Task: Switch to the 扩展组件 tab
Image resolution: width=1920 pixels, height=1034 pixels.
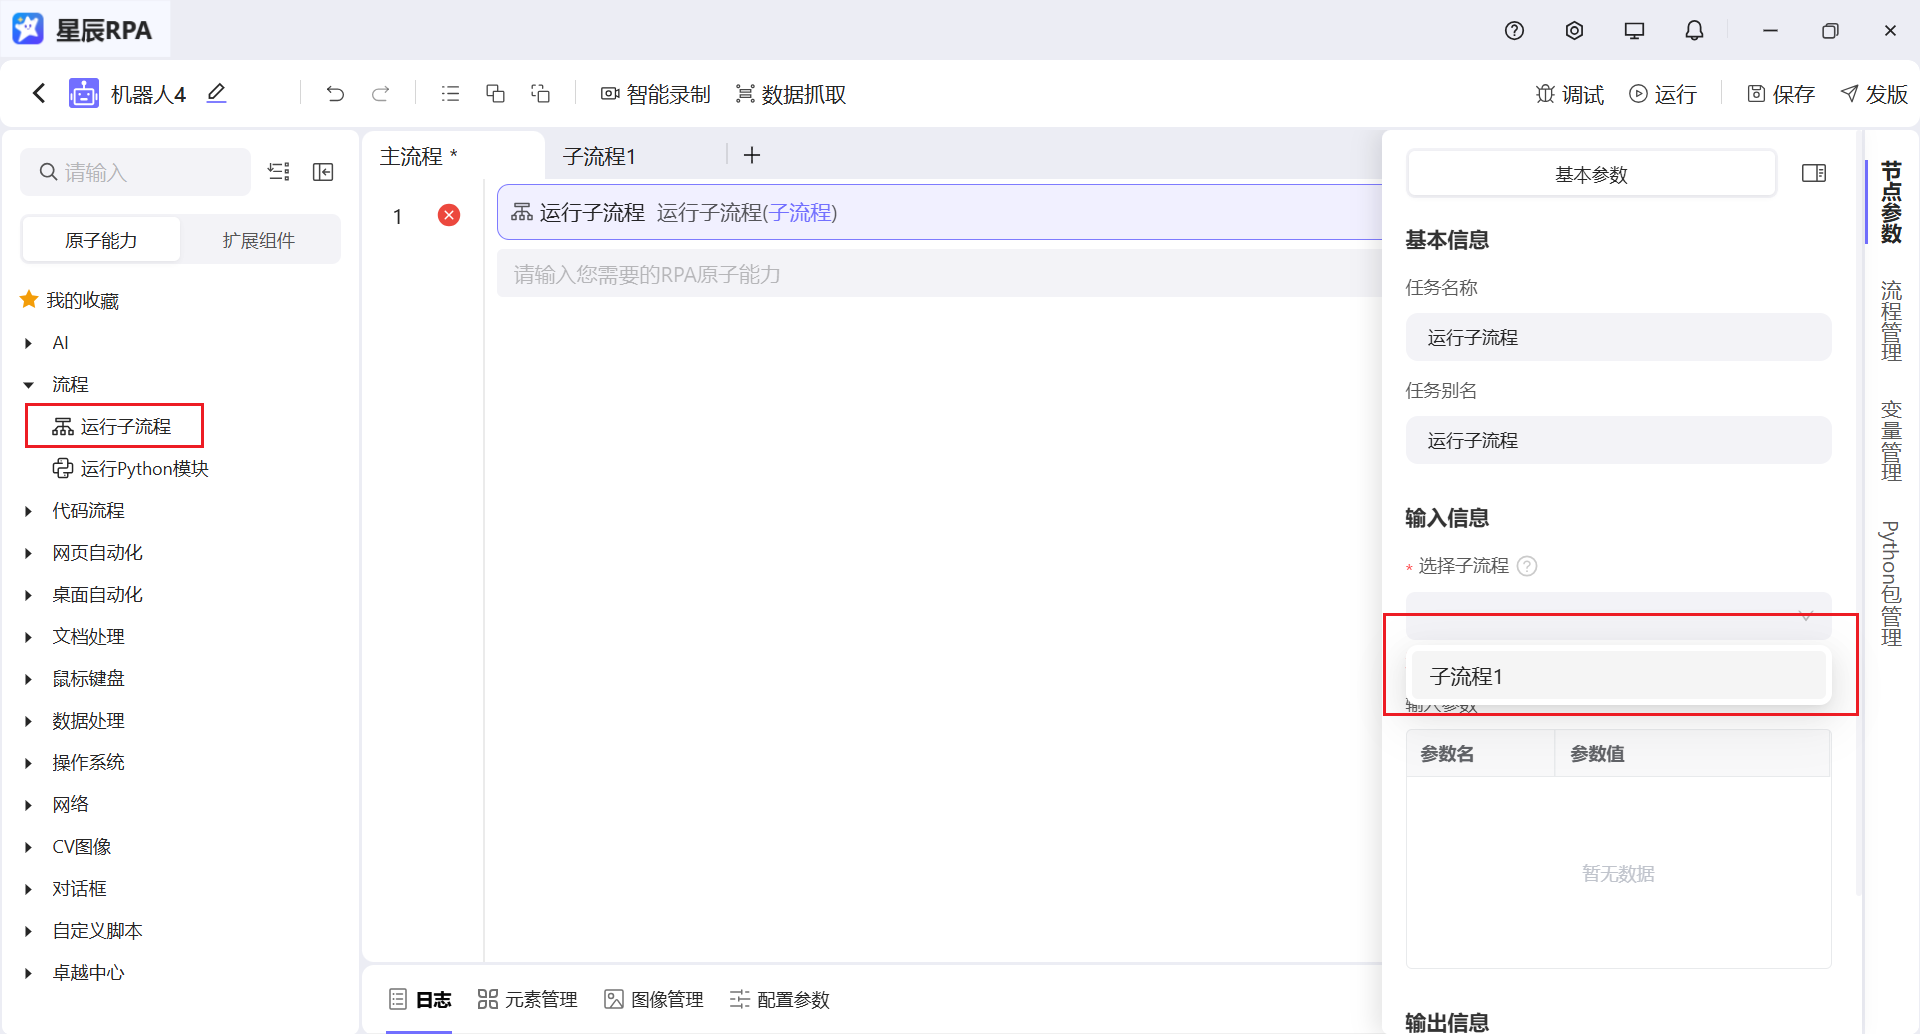Action: (x=260, y=239)
